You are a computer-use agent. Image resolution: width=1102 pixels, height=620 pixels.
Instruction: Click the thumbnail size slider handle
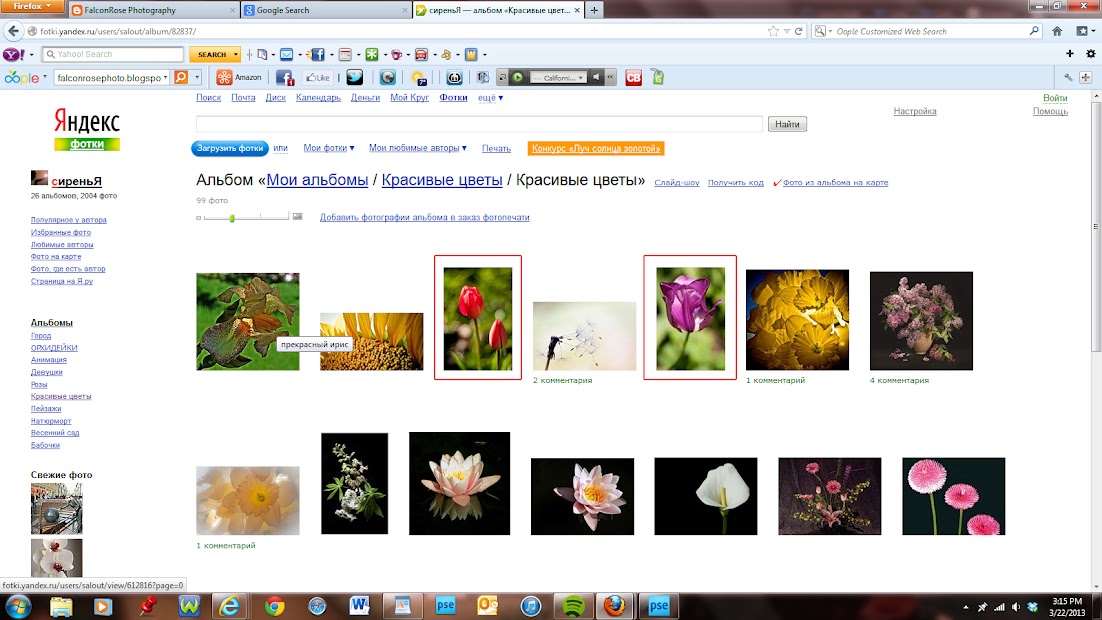pyautogui.click(x=232, y=218)
